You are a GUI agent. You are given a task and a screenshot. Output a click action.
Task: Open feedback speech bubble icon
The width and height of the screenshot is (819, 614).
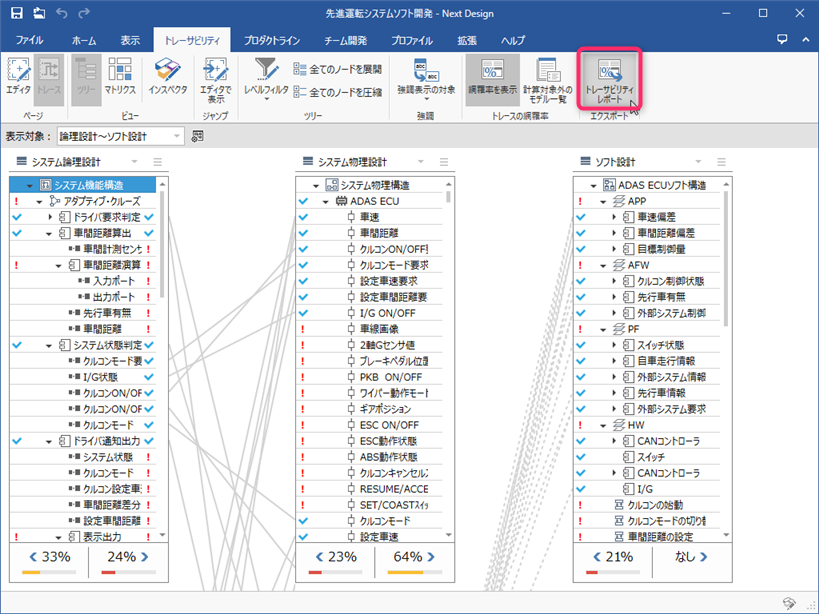click(782, 39)
